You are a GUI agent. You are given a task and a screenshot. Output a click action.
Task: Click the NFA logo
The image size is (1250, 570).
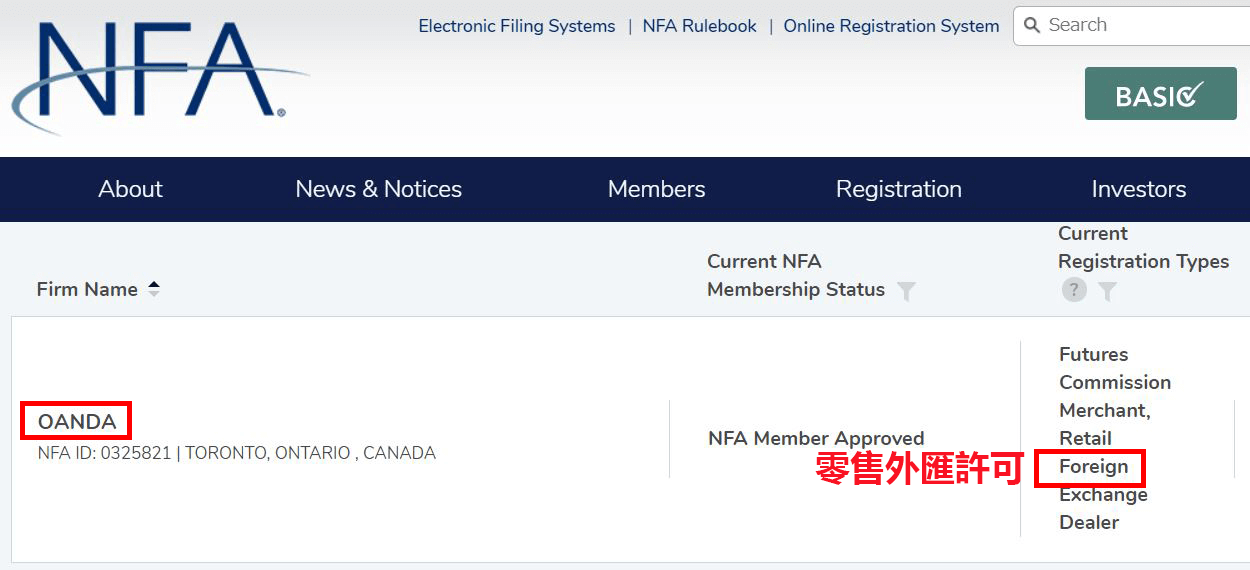click(x=160, y=77)
